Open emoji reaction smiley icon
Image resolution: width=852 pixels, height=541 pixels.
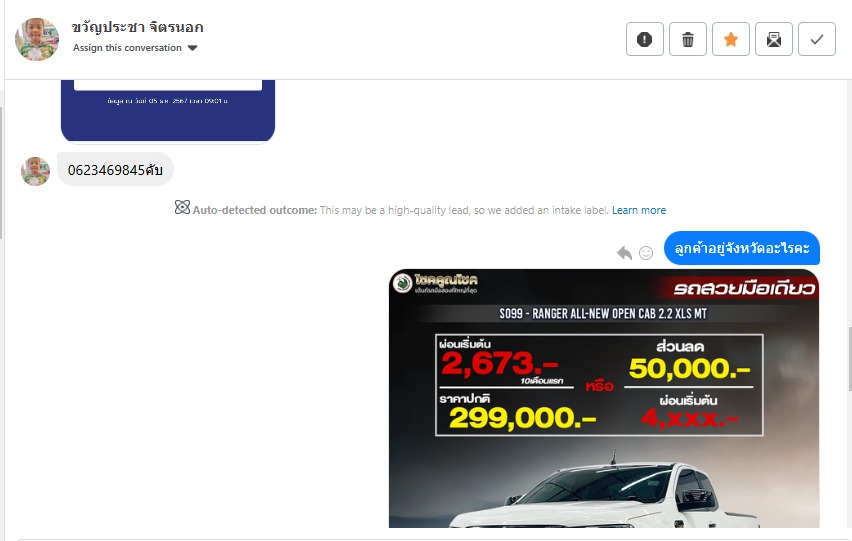click(646, 253)
